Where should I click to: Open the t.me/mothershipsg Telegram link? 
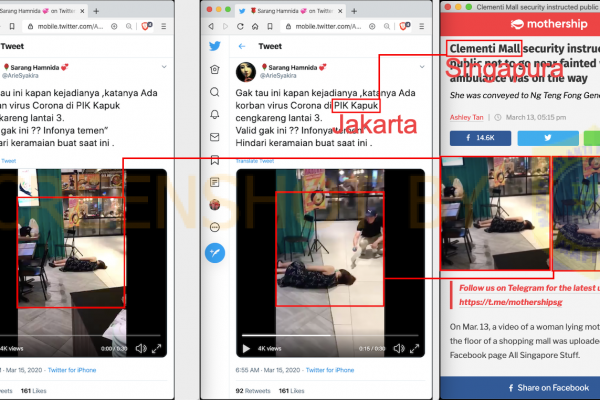[x=511, y=302]
